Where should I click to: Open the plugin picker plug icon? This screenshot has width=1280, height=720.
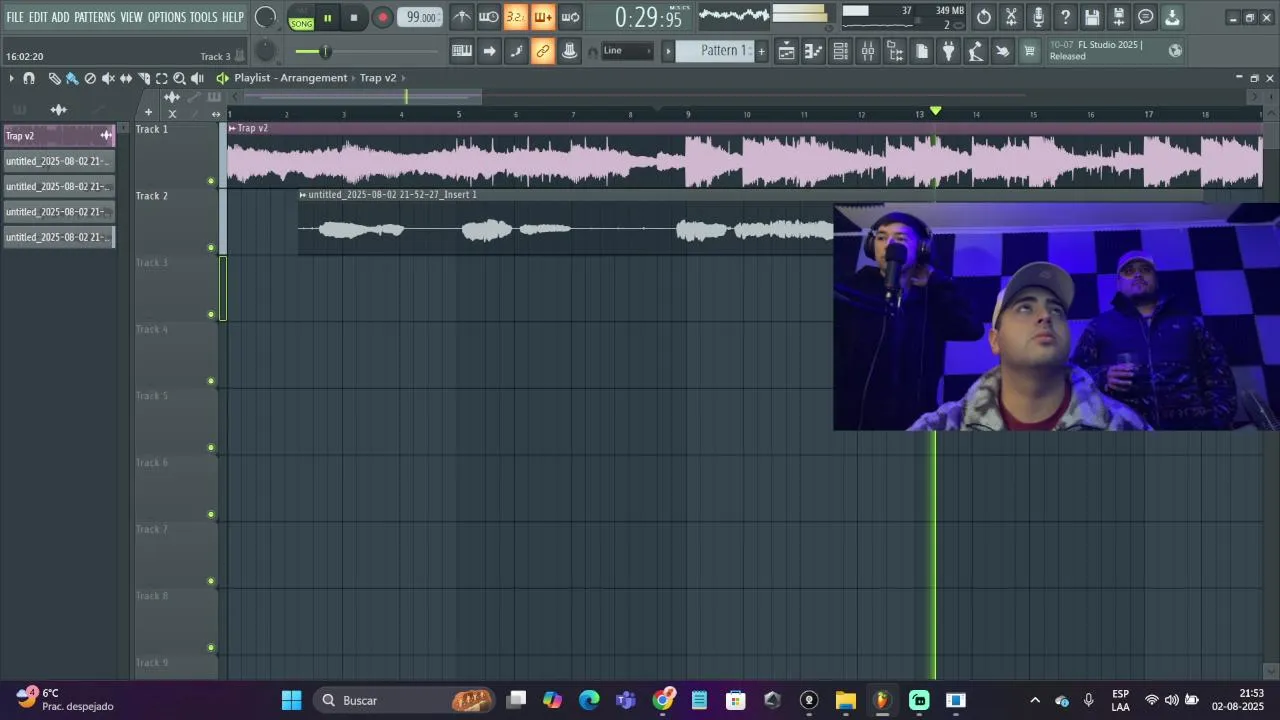tap(949, 51)
